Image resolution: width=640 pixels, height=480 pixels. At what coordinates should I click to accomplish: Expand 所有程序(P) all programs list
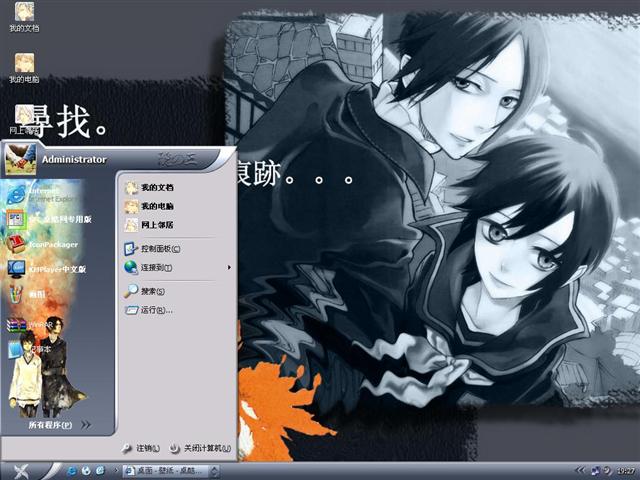click(59, 425)
